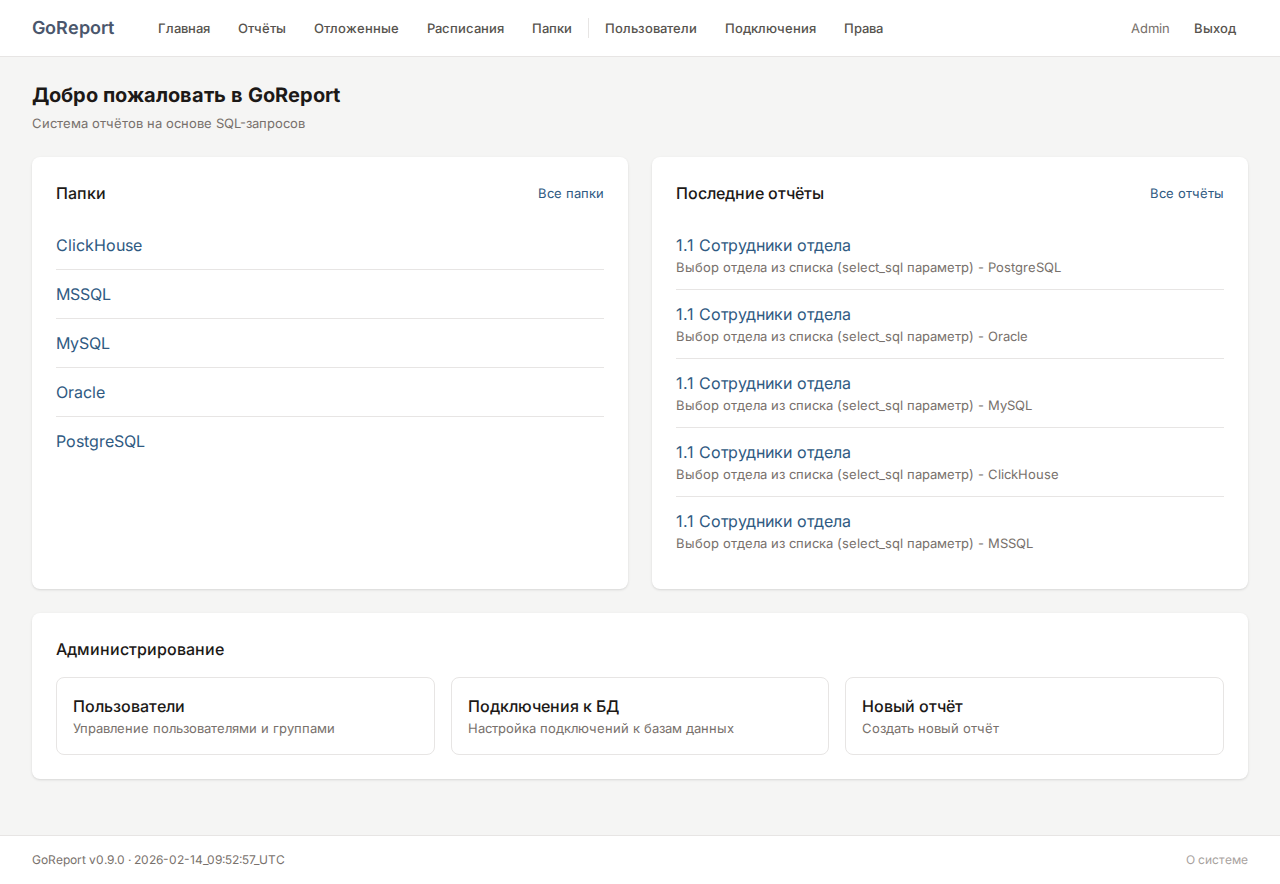1280x884 pixels.
Task: Open Сотрудники отдела report for Oracle
Action: point(763,315)
